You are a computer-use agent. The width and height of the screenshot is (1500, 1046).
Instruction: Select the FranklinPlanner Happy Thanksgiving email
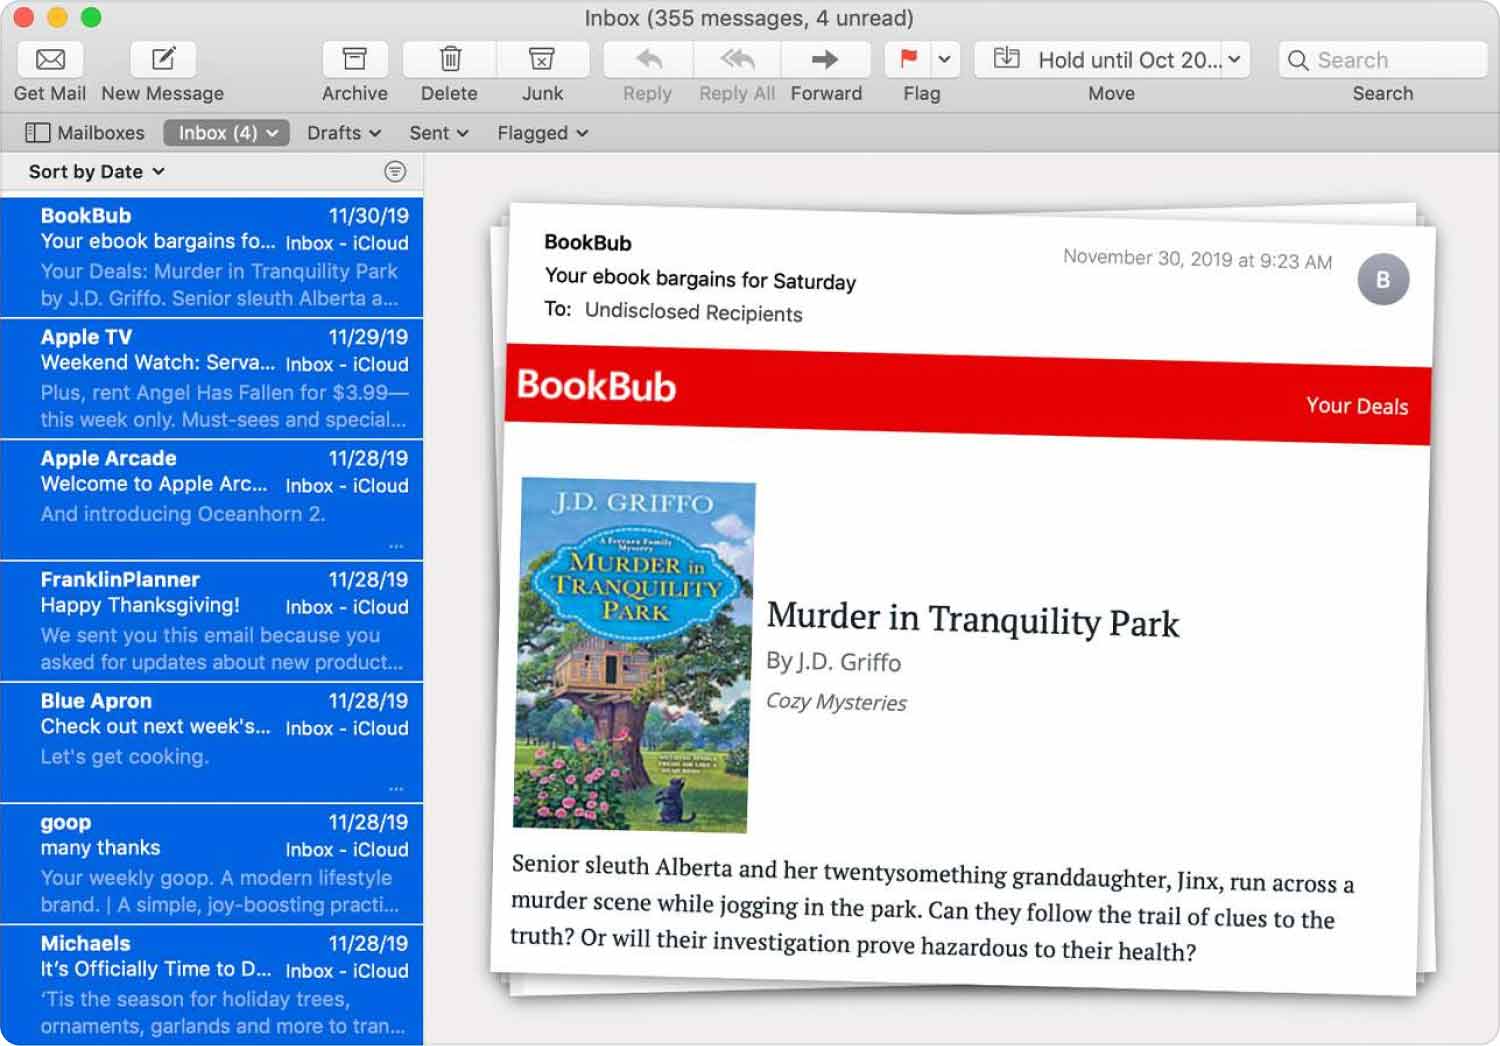(x=212, y=621)
